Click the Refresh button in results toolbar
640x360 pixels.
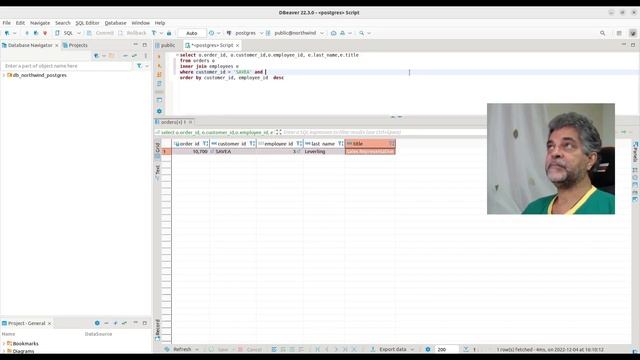click(178, 349)
